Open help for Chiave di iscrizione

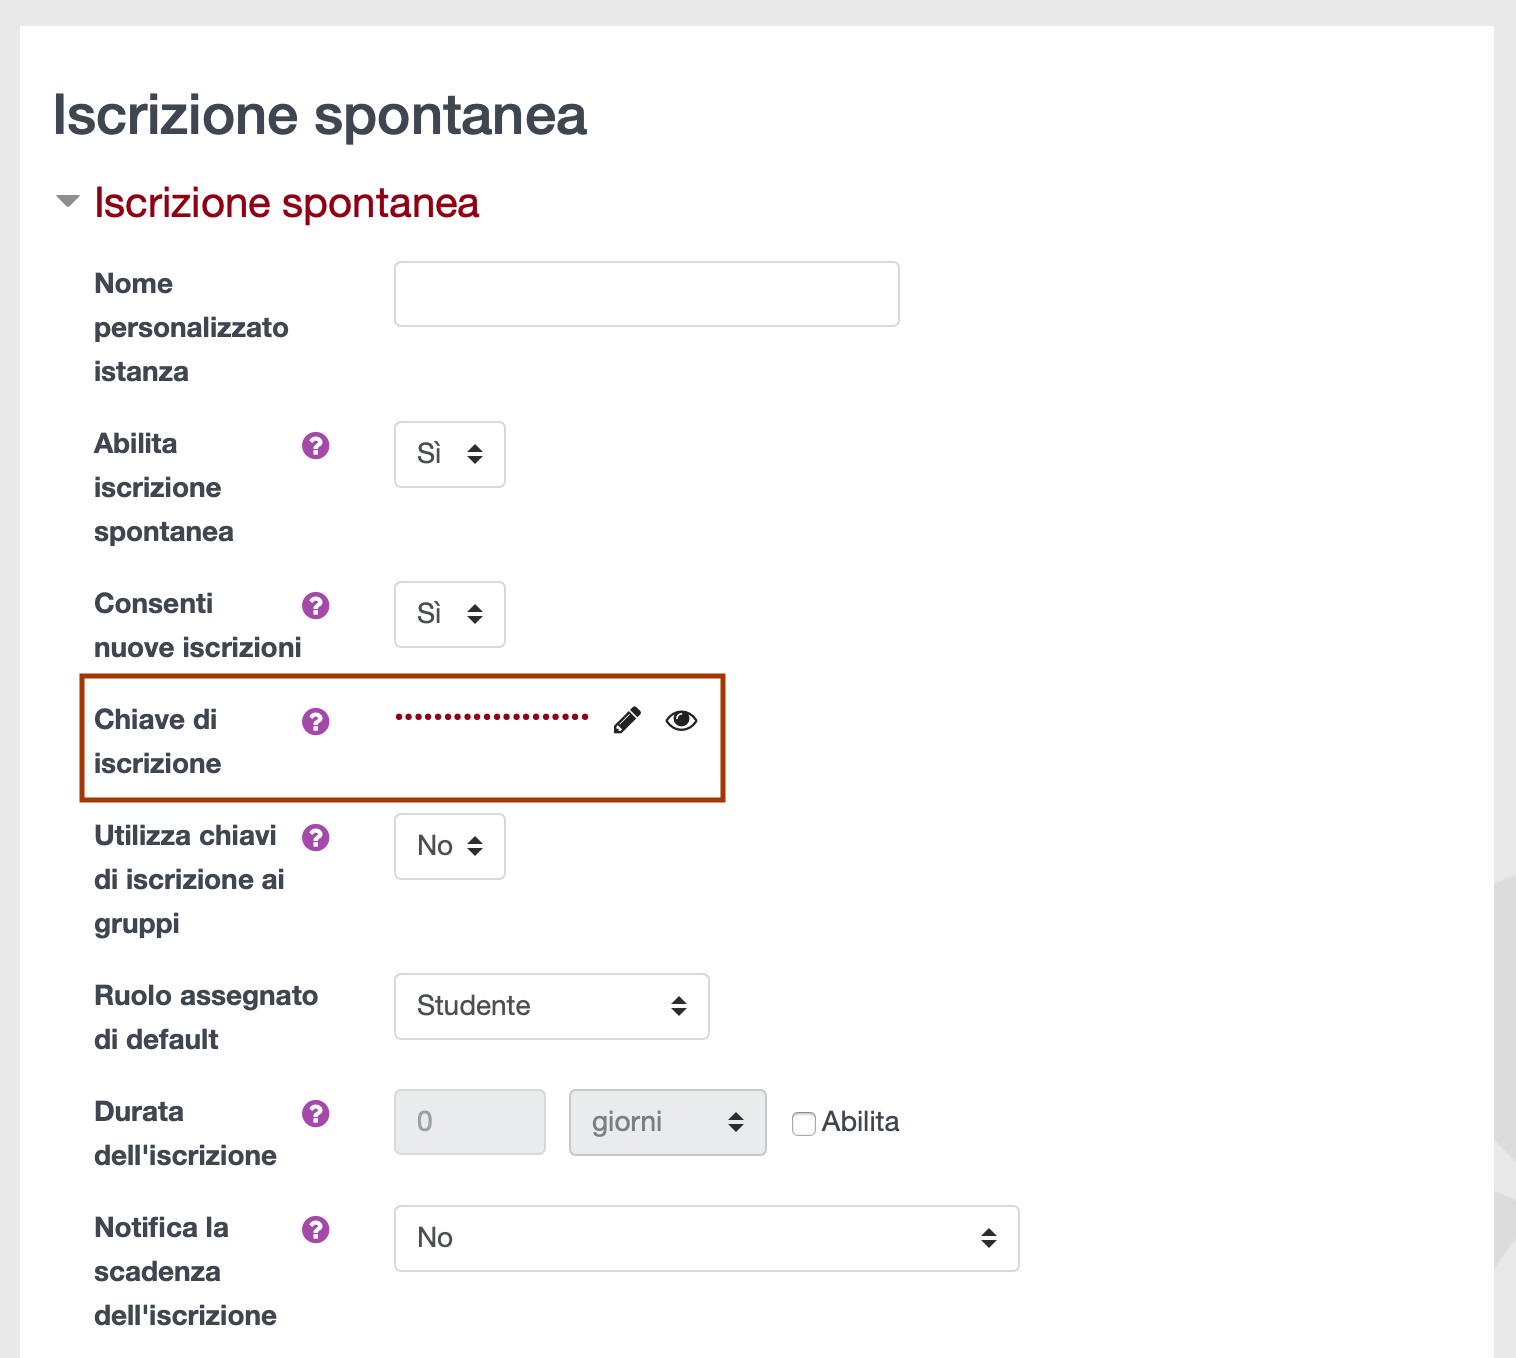click(315, 721)
